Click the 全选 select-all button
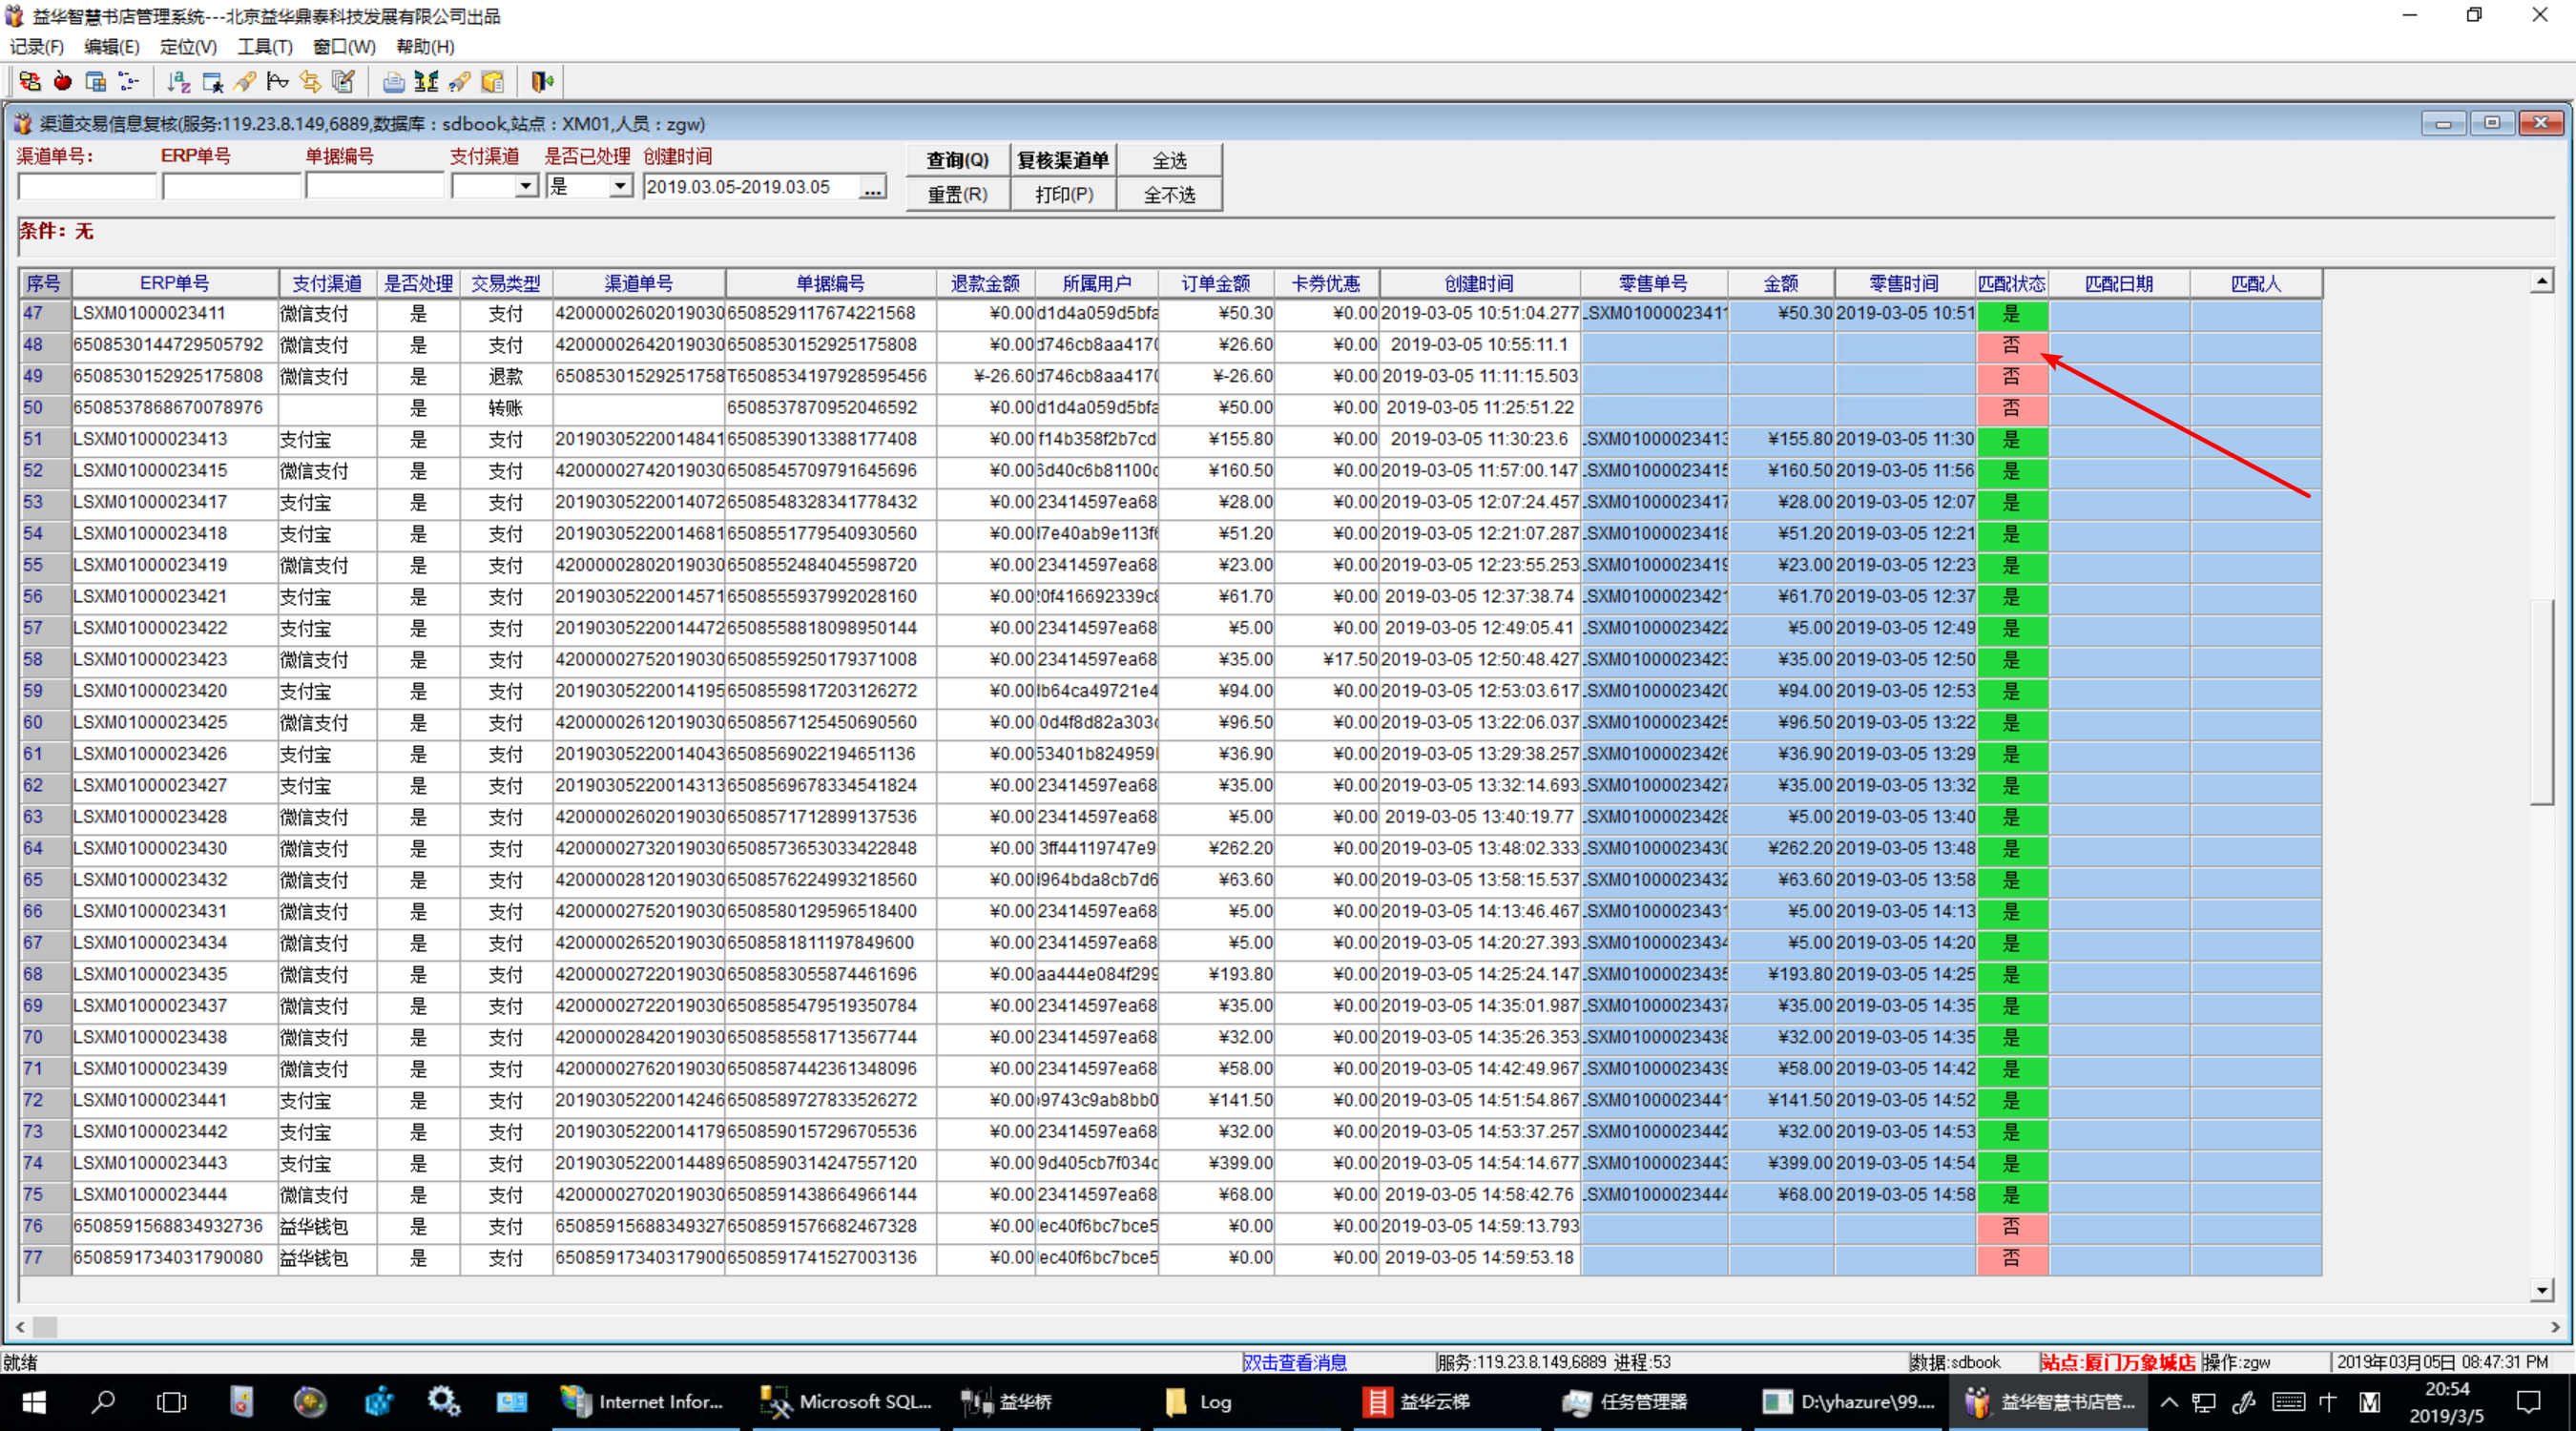Viewport: 2576px width, 1431px height. 1168,160
